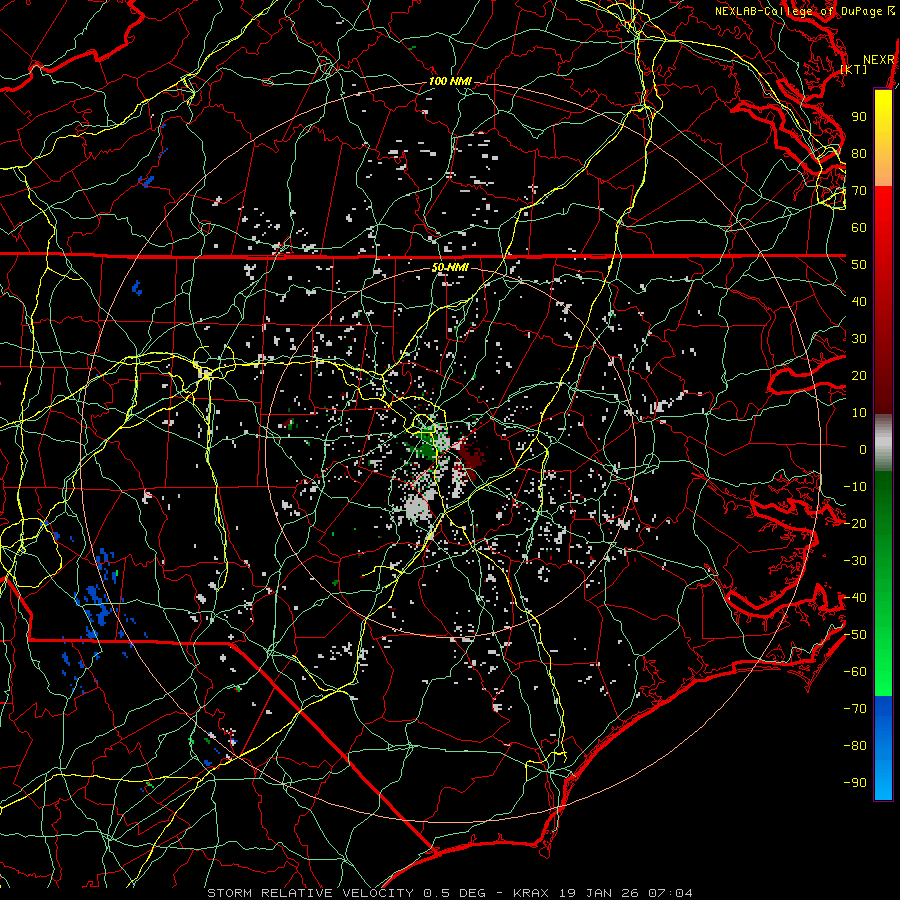Click the 80 value on the velocity scale

point(859,154)
